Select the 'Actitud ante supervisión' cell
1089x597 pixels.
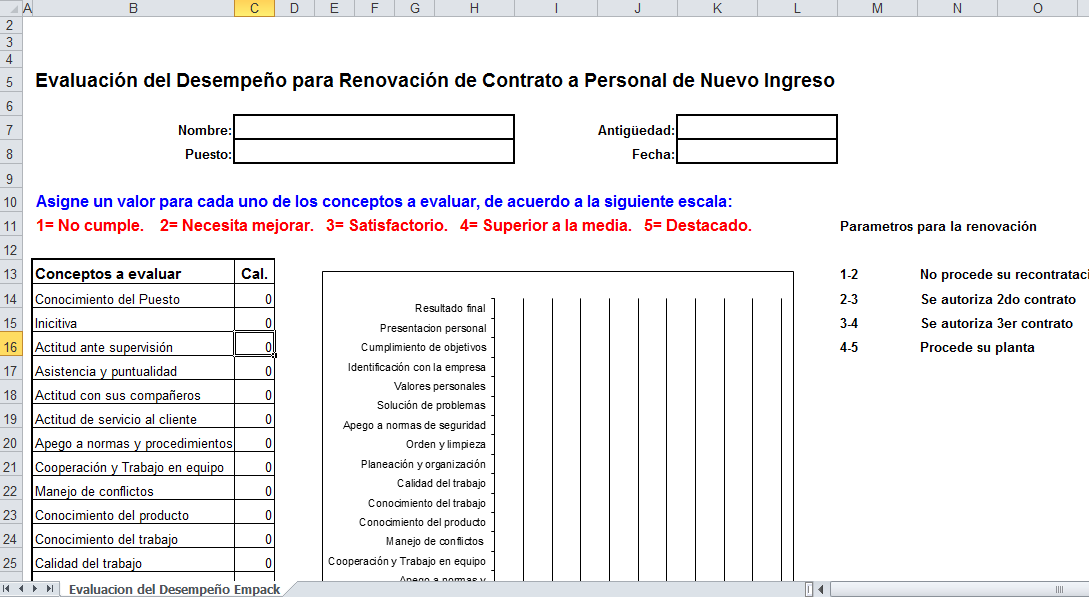(133, 346)
